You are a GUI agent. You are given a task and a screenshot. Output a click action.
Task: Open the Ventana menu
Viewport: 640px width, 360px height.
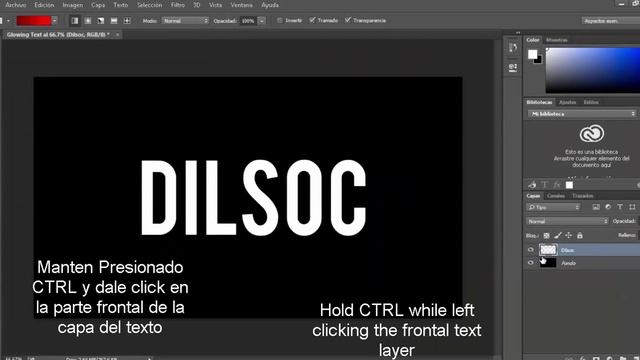point(242,5)
